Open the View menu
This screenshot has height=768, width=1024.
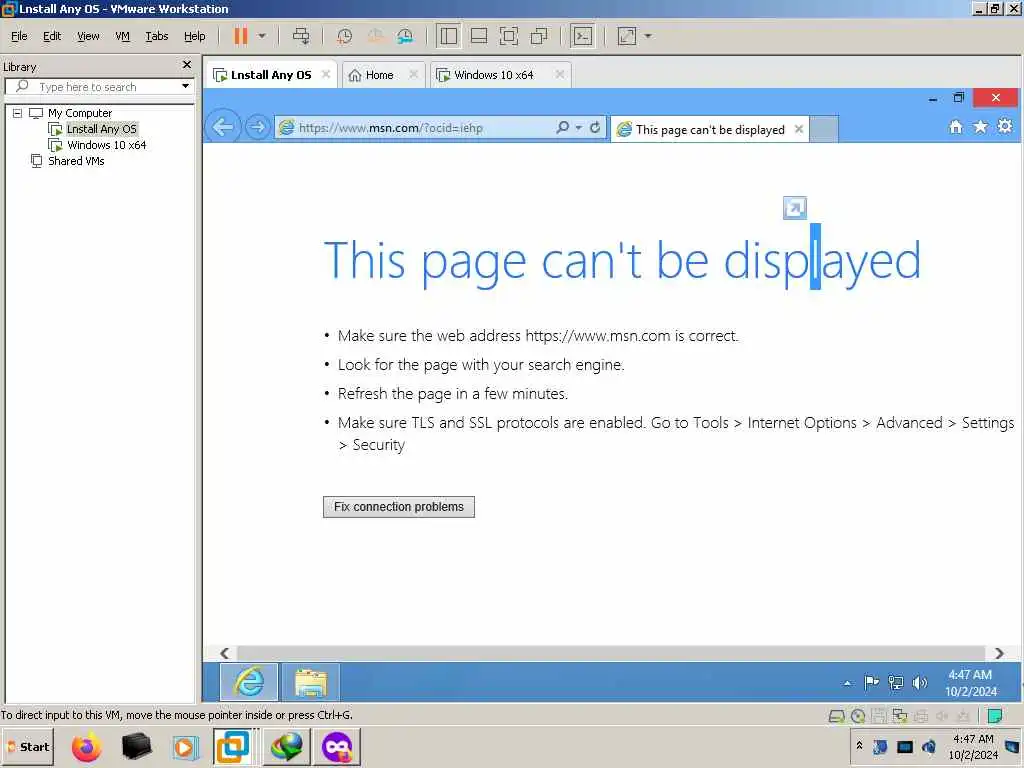(x=88, y=36)
